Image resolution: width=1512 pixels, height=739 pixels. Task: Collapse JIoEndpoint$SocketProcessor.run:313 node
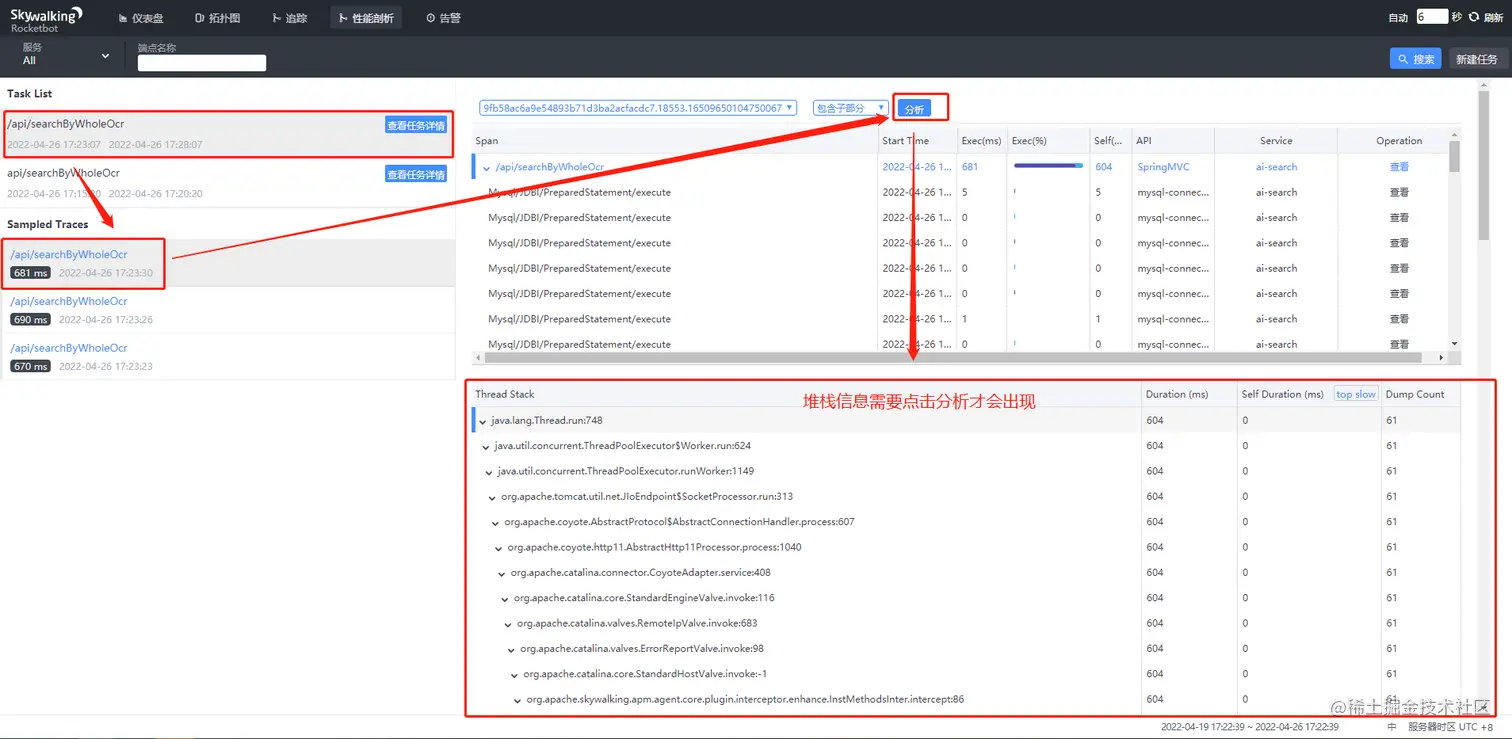[x=493, y=497]
